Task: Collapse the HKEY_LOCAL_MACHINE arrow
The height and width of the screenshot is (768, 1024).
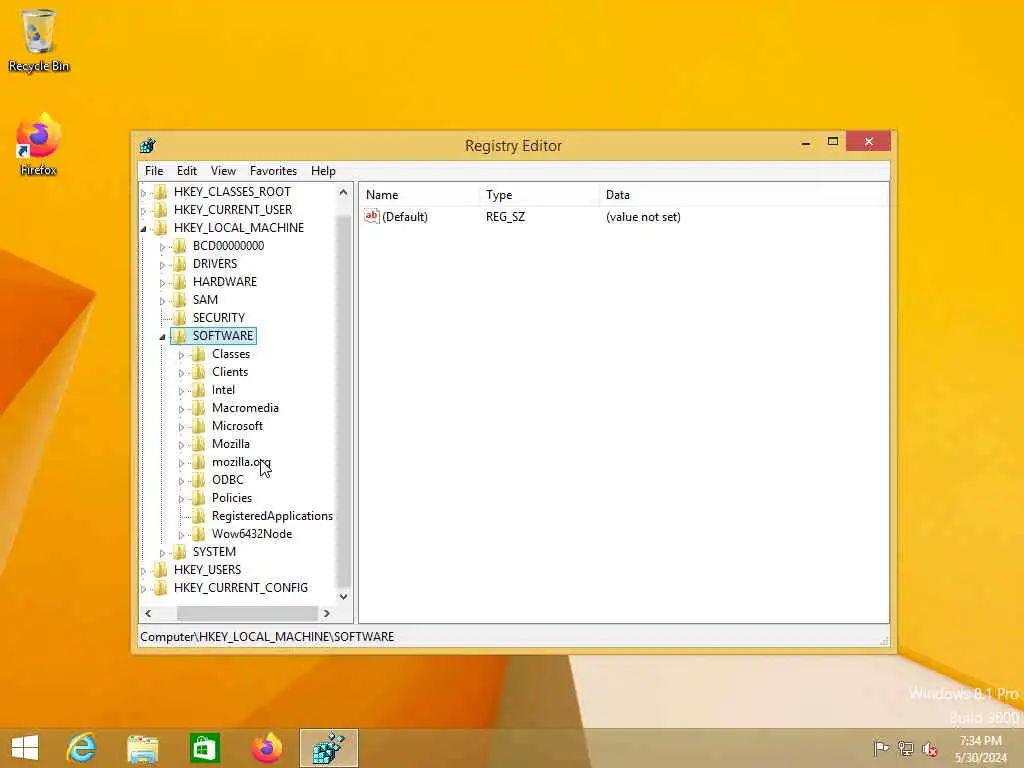Action: [144, 229]
